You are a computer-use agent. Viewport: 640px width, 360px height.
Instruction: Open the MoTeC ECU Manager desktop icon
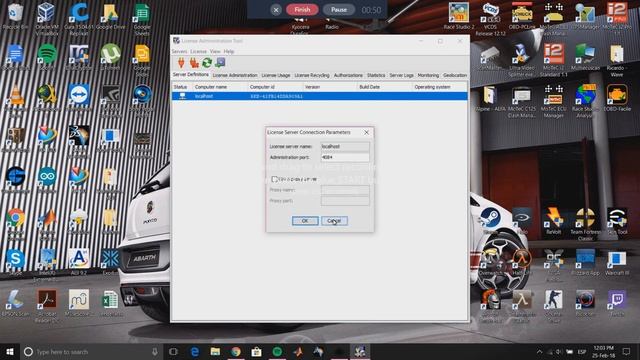tap(553, 100)
